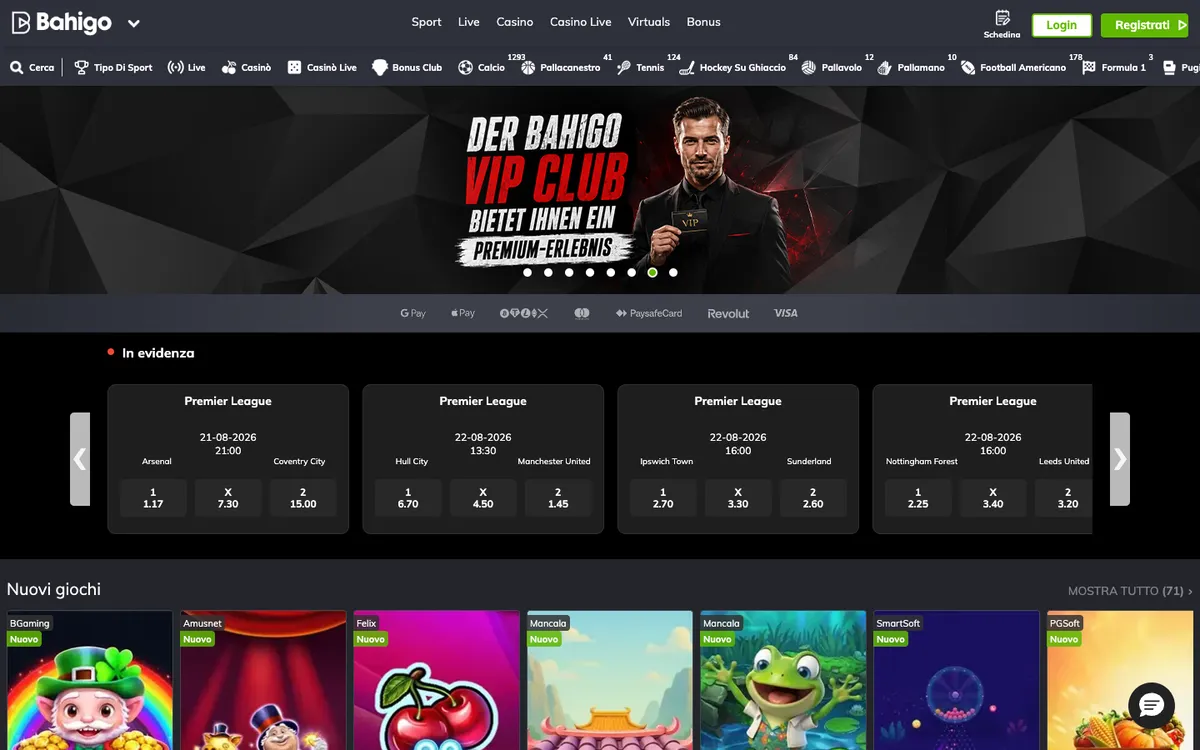The width and height of the screenshot is (1200, 750).
Task: Click the Hull City vs Manchester United card title
Action: (483, 401)
